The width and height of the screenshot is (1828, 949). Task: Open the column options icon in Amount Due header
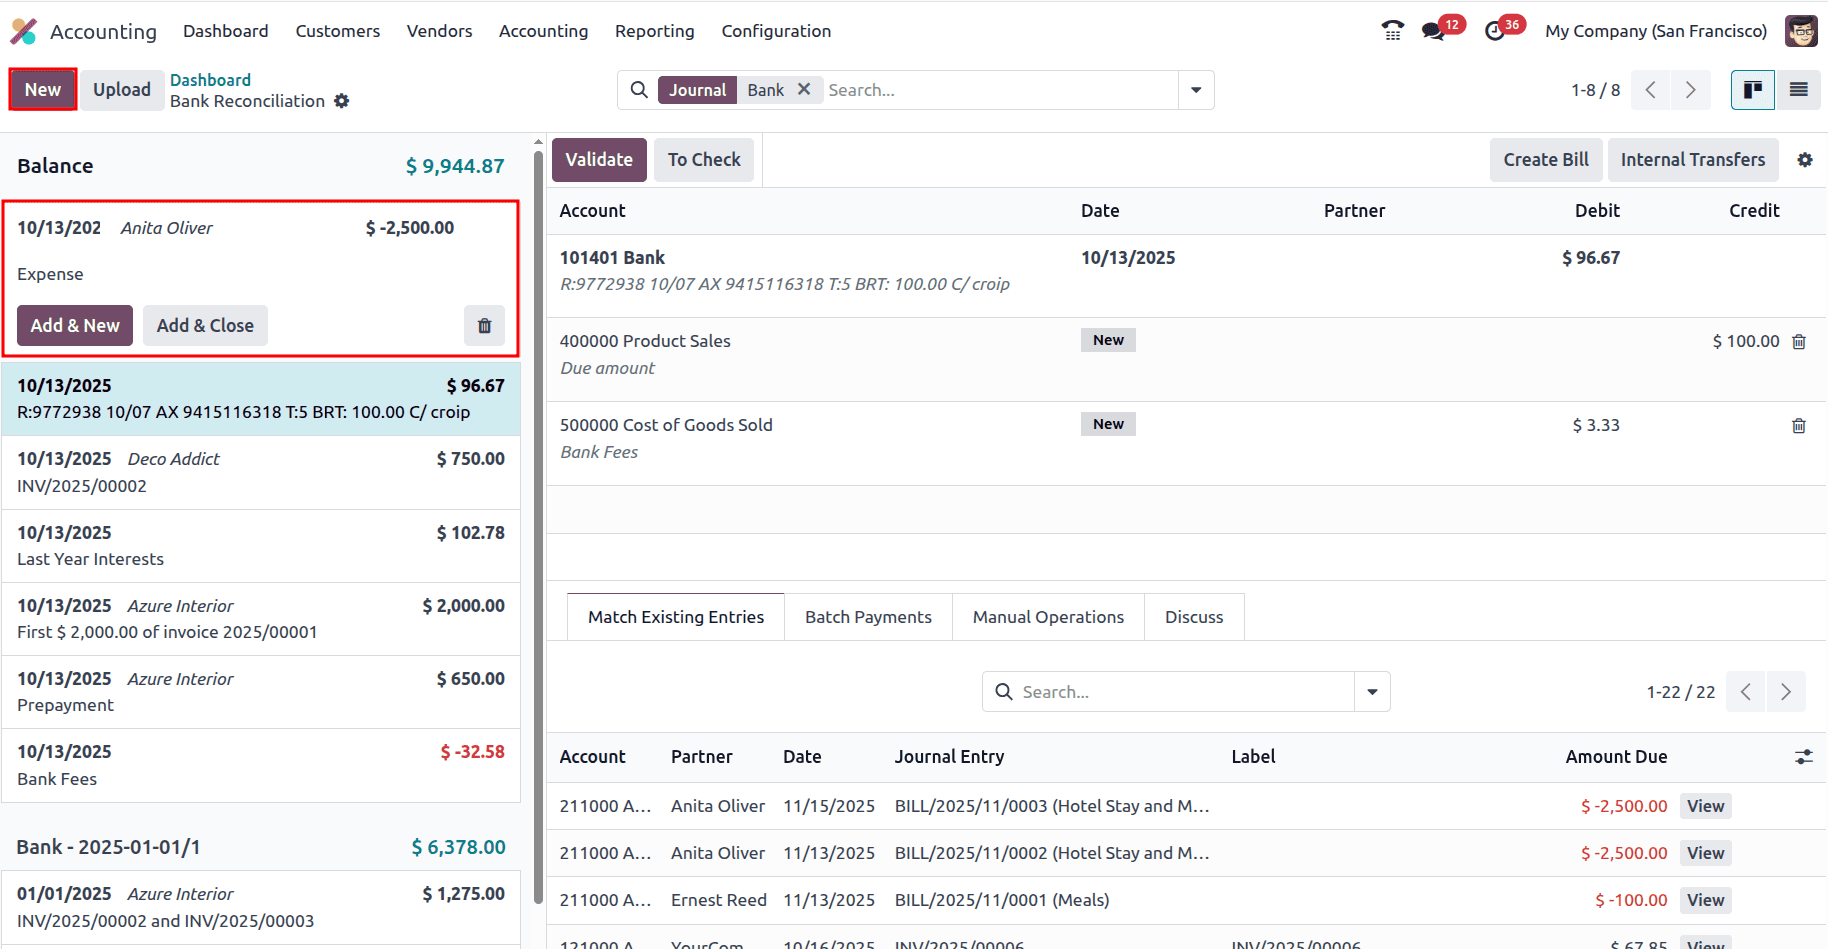[x=1803, y=757]
